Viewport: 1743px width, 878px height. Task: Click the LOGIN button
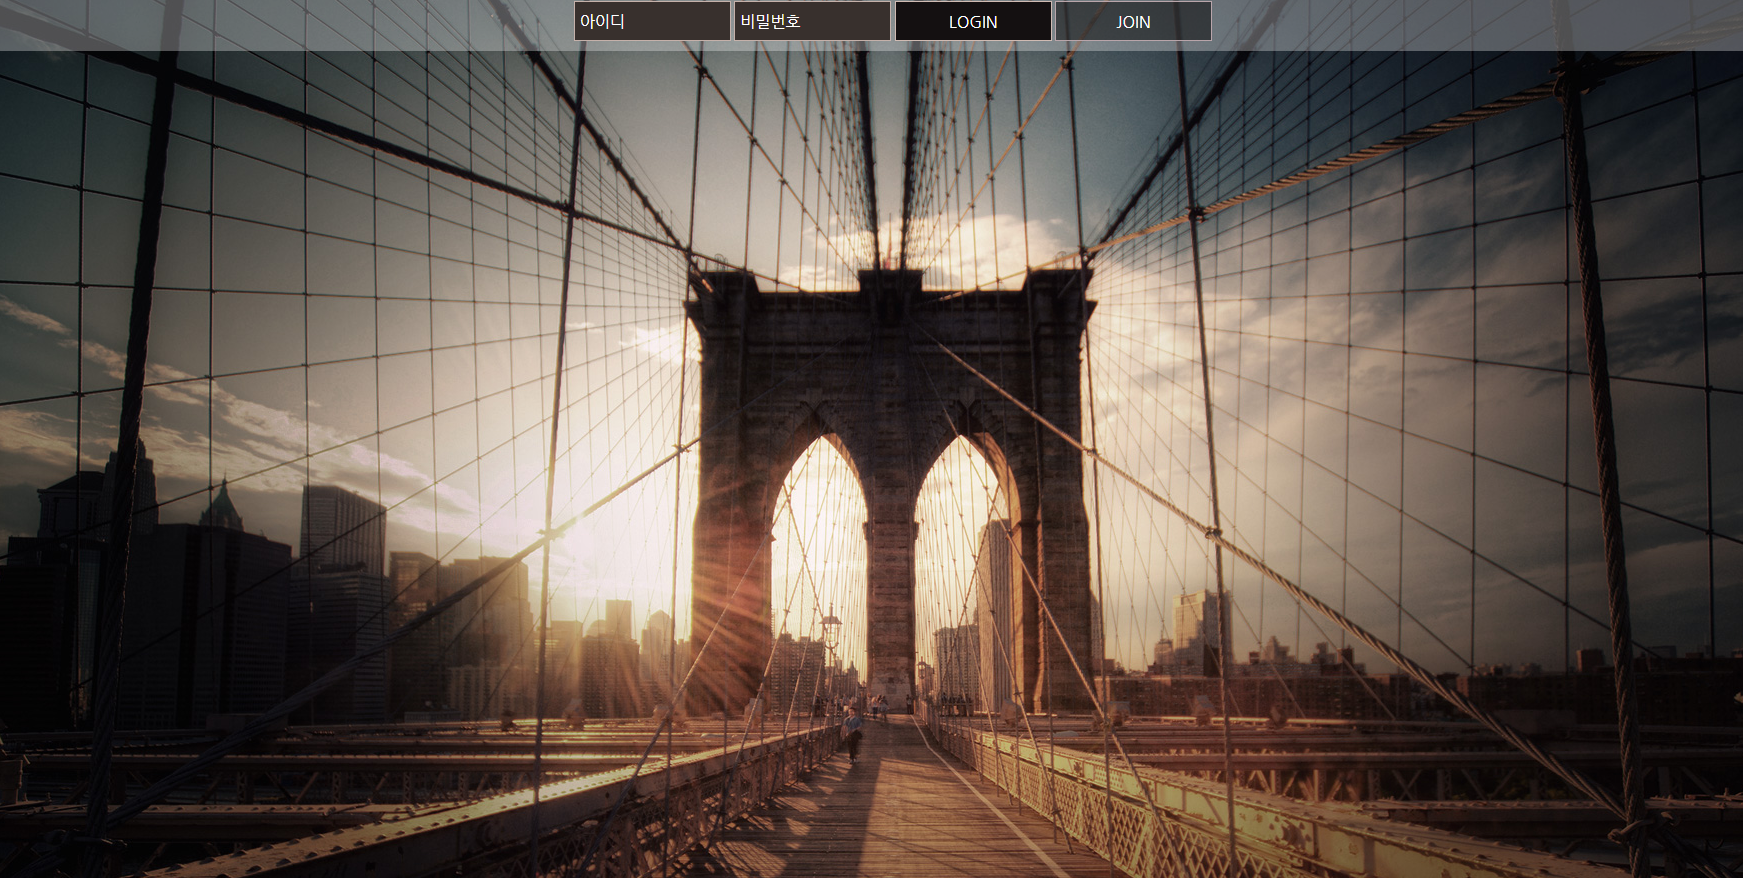(973, 21)
